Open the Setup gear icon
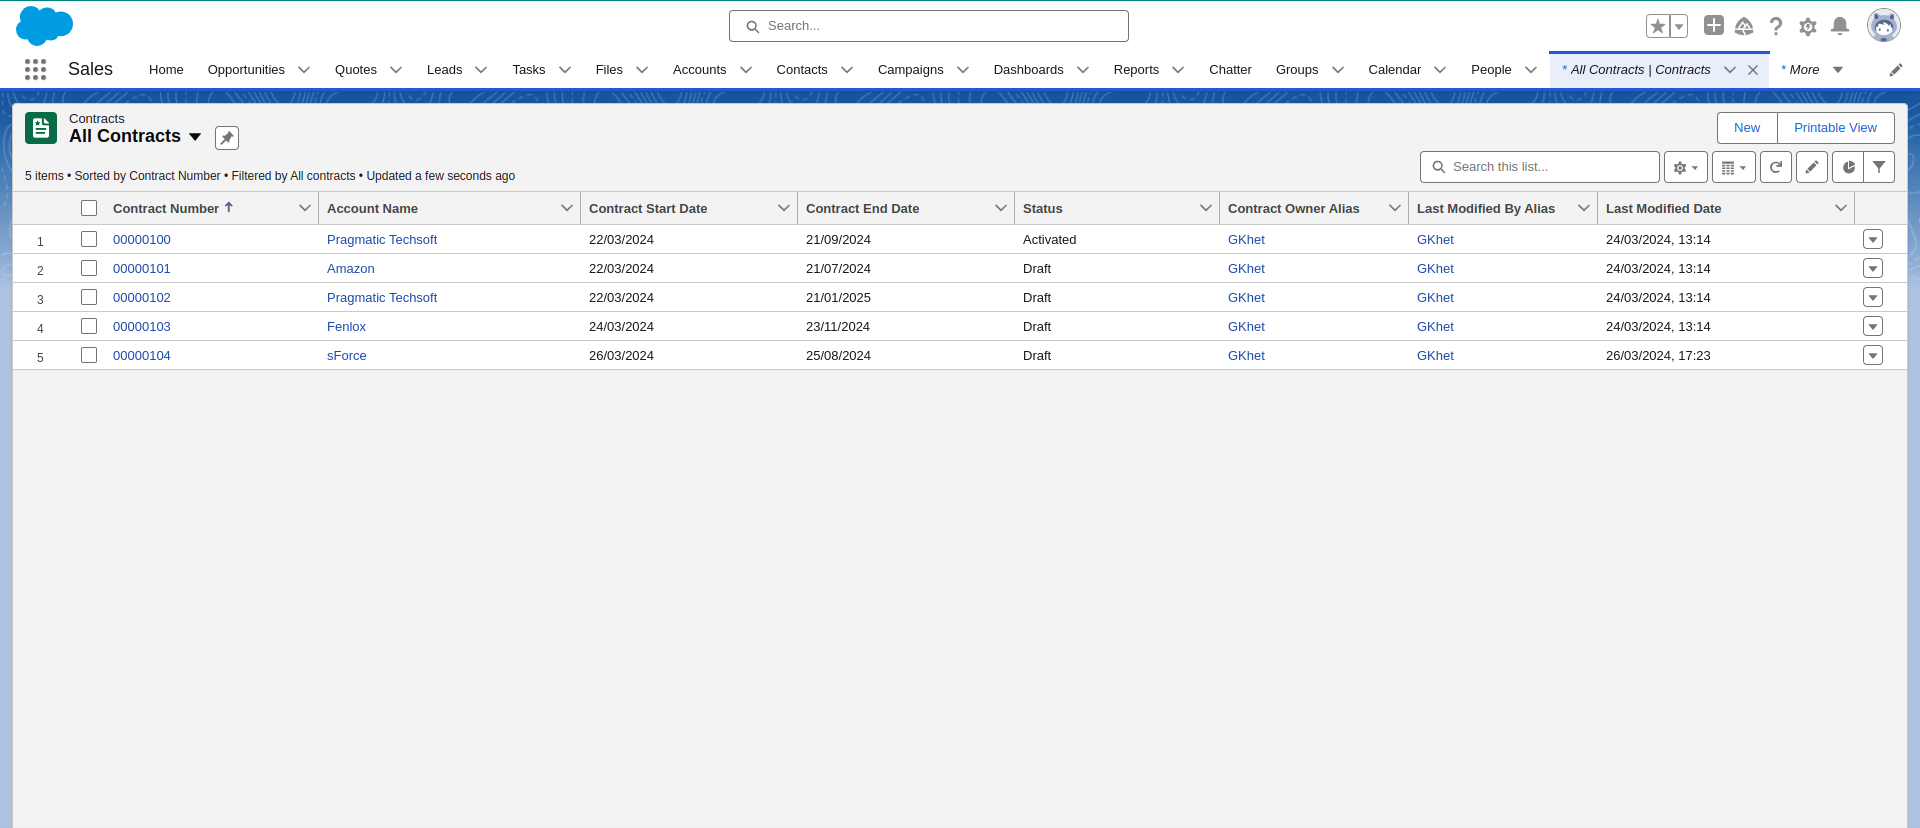Screen dimensions: 1920x828 click(1808, 27)
